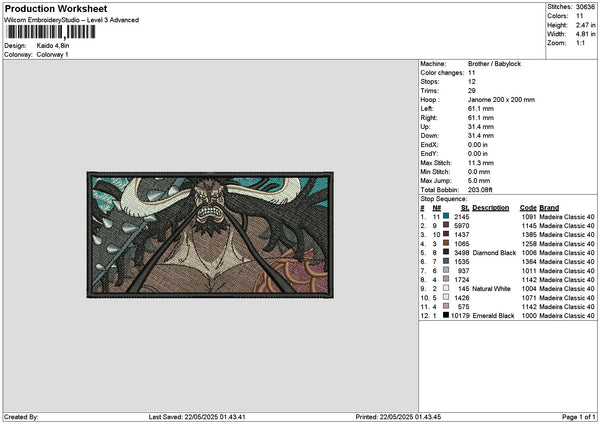Click the design name 'Kaido 4,8in'
Screen dimensions: 600x424
pyautogui.click(x=53, y=46)
